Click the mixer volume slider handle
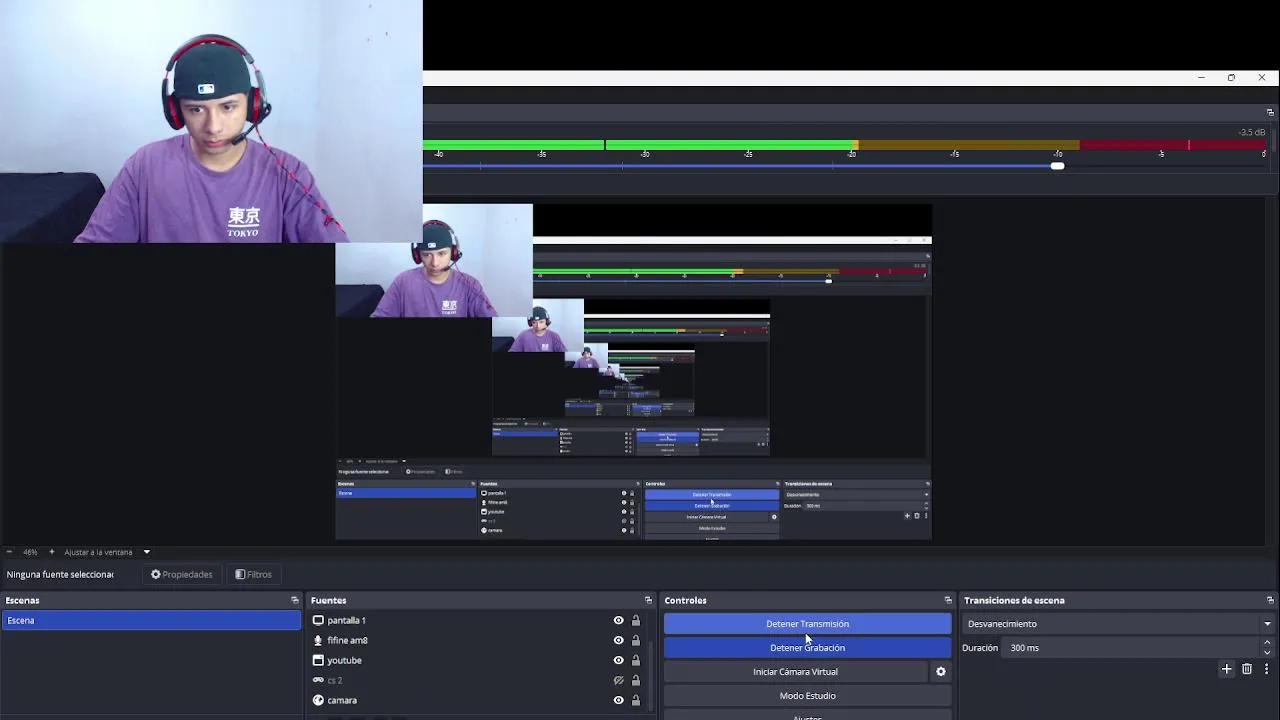The height and width of the screenshot is (720, 1280). coord(1057,166)
